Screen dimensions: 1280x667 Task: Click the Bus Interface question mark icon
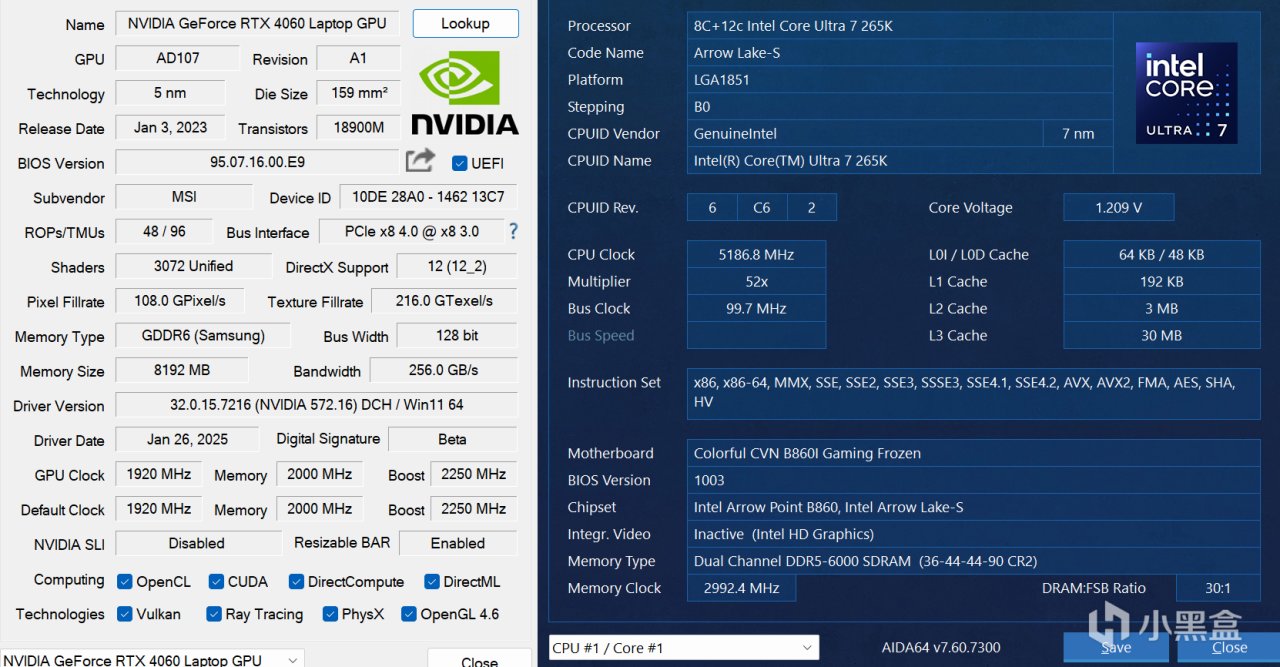[513, 231]
